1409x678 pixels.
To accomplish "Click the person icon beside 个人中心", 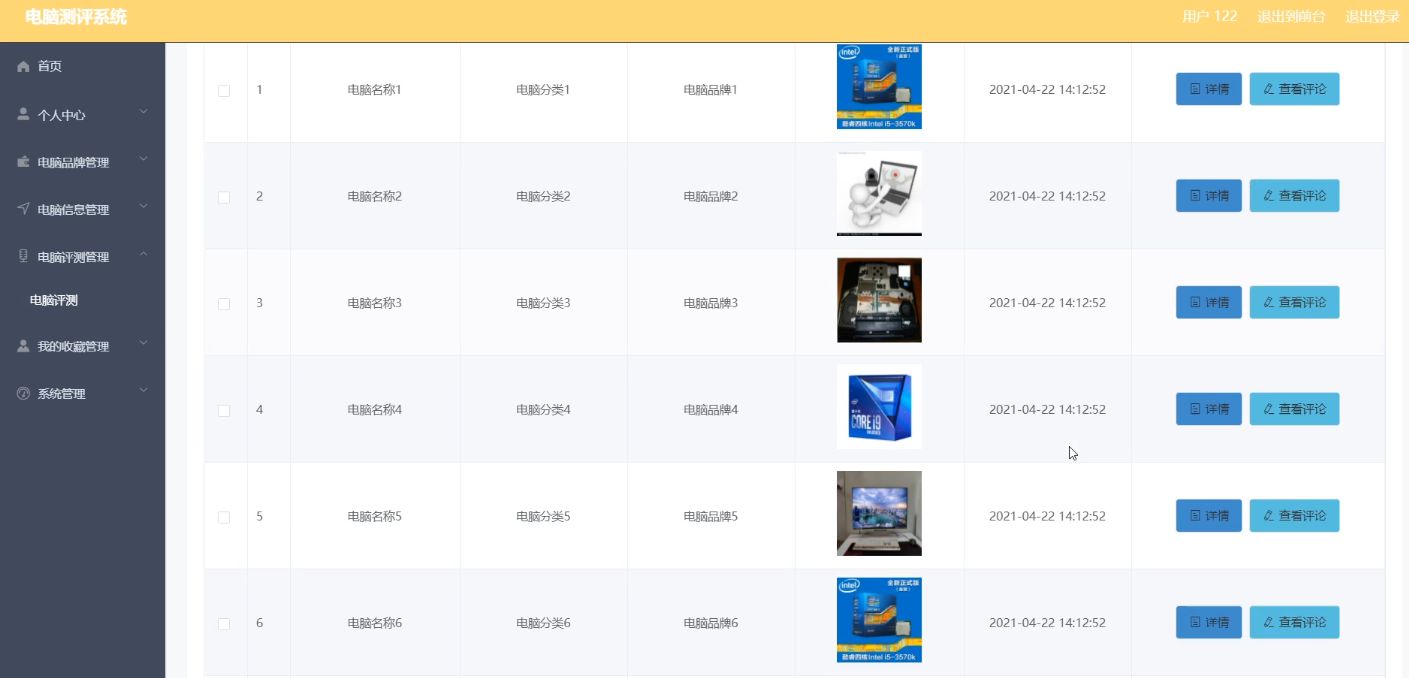I will point(24,114).
